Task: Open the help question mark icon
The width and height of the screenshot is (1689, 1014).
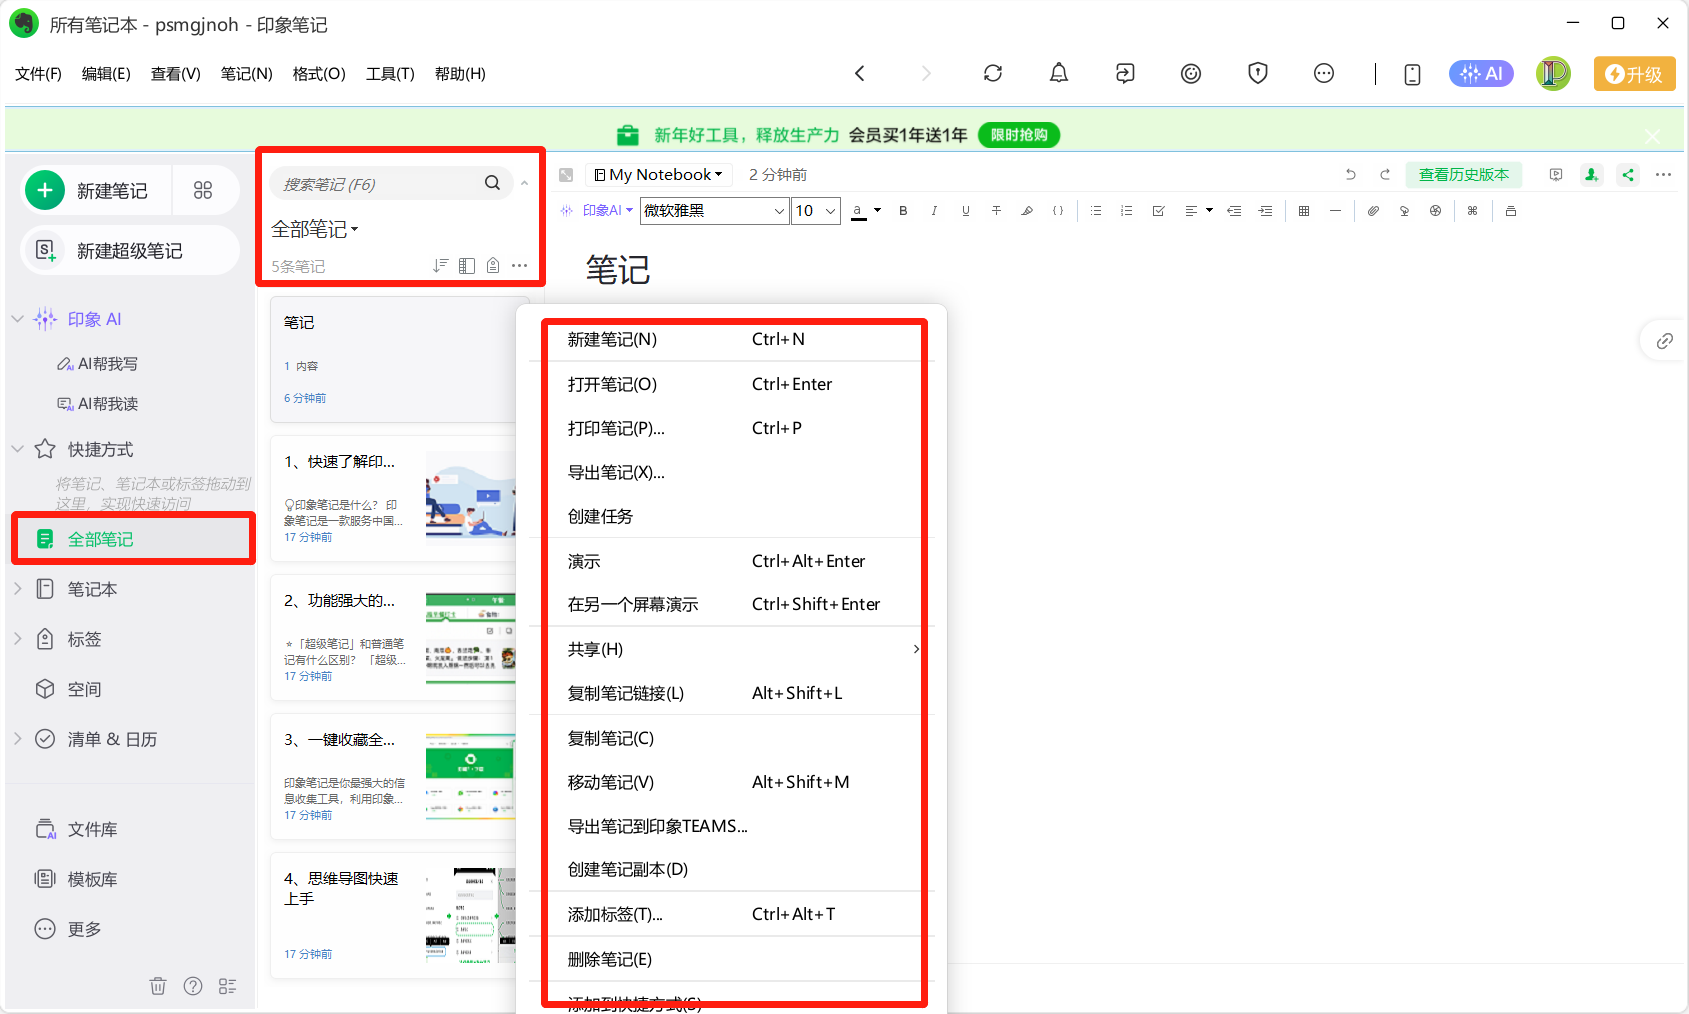Action: [193, 986]
